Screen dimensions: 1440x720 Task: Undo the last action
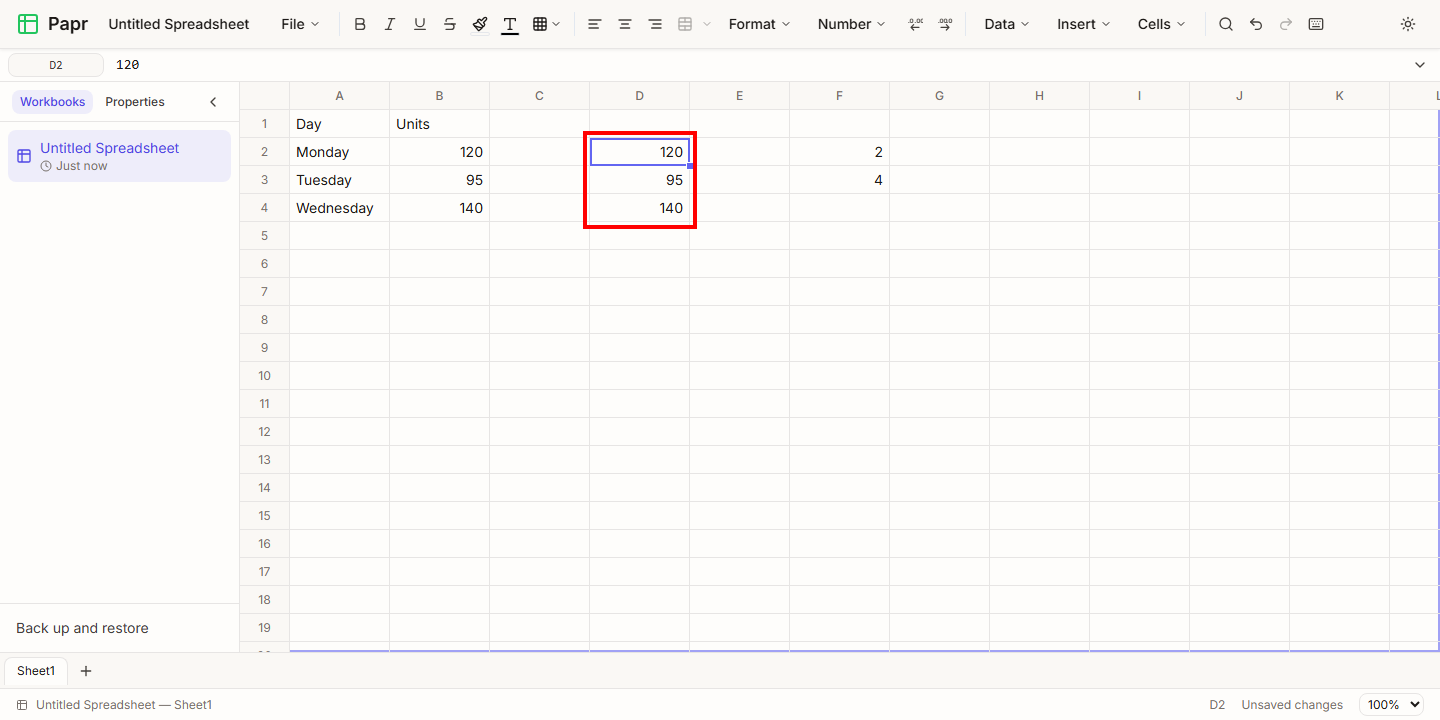(1256, 24)
